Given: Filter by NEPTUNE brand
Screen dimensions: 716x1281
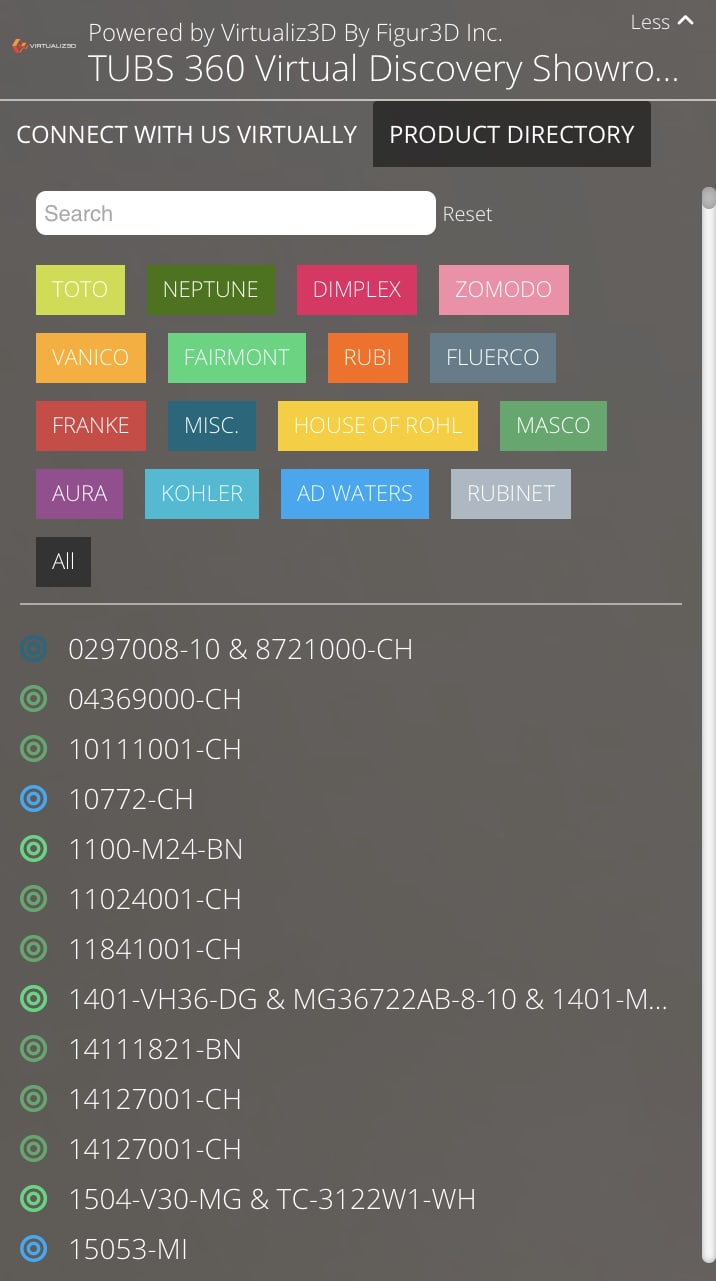Looking at the screenshot, I should 211,290.
